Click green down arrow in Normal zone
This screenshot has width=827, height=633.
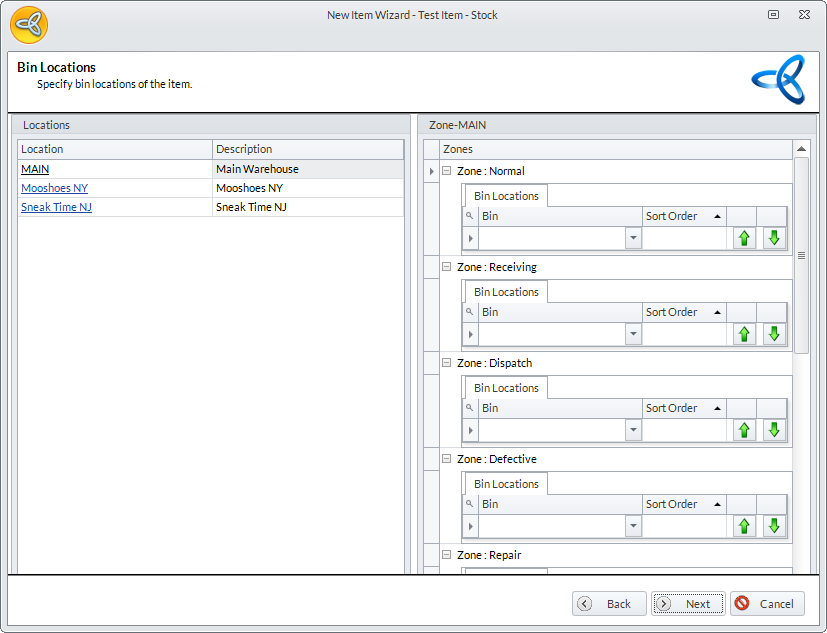[x=773, y=238]
